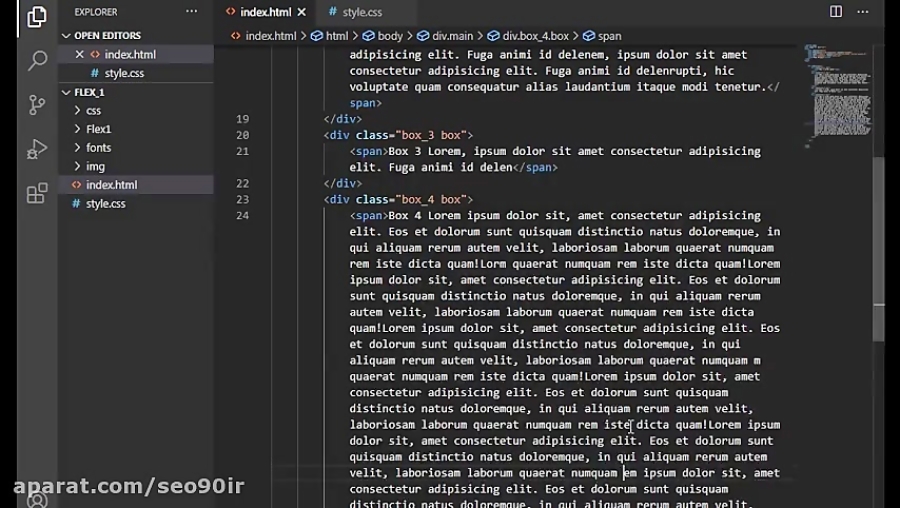Open Explorer panel ellipsis menu
The height and width of the screenshot is (508, 900).
pyautogui.click(x=191, y=12)
